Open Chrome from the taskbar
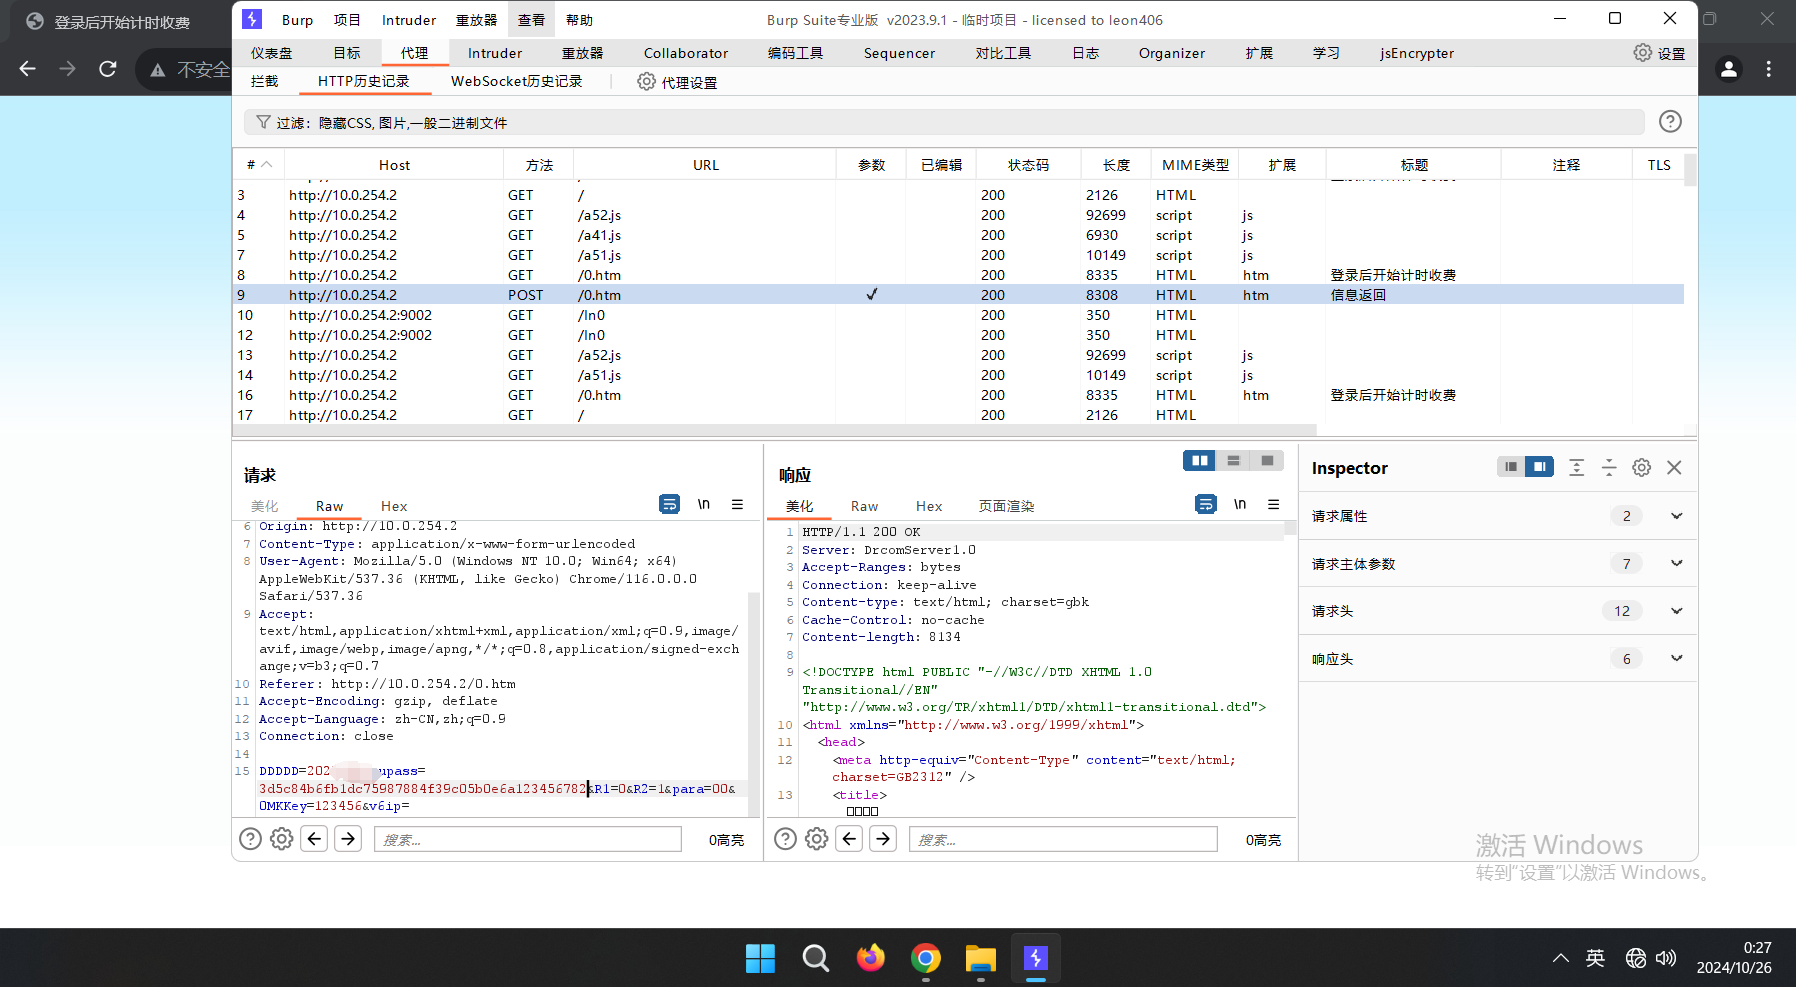The image size is (1796, 987). click(926, 958)
